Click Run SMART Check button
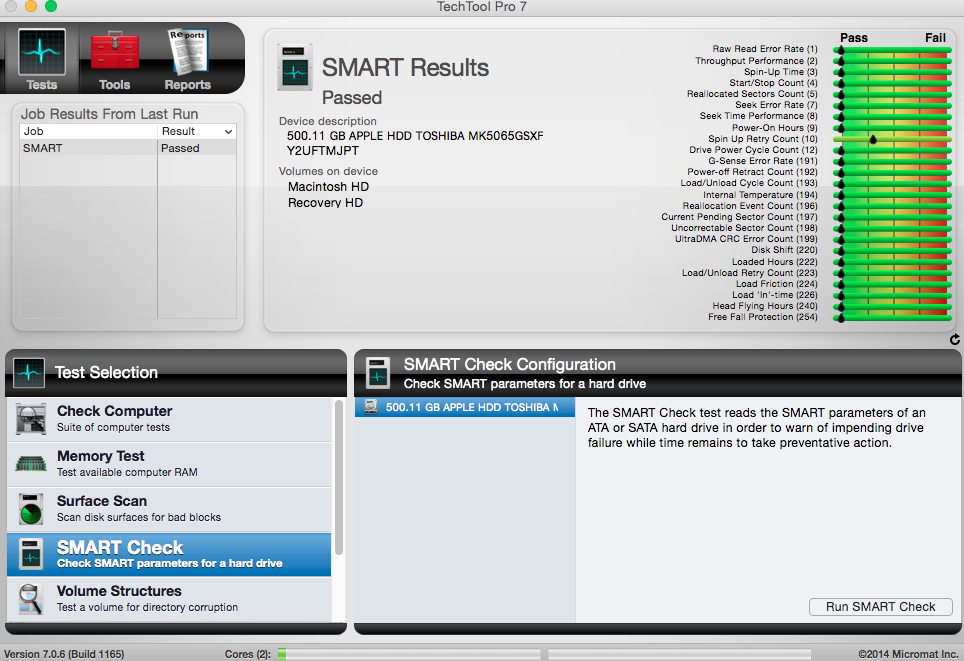Viewport: 964px width, 661px height. coord(880,607)
